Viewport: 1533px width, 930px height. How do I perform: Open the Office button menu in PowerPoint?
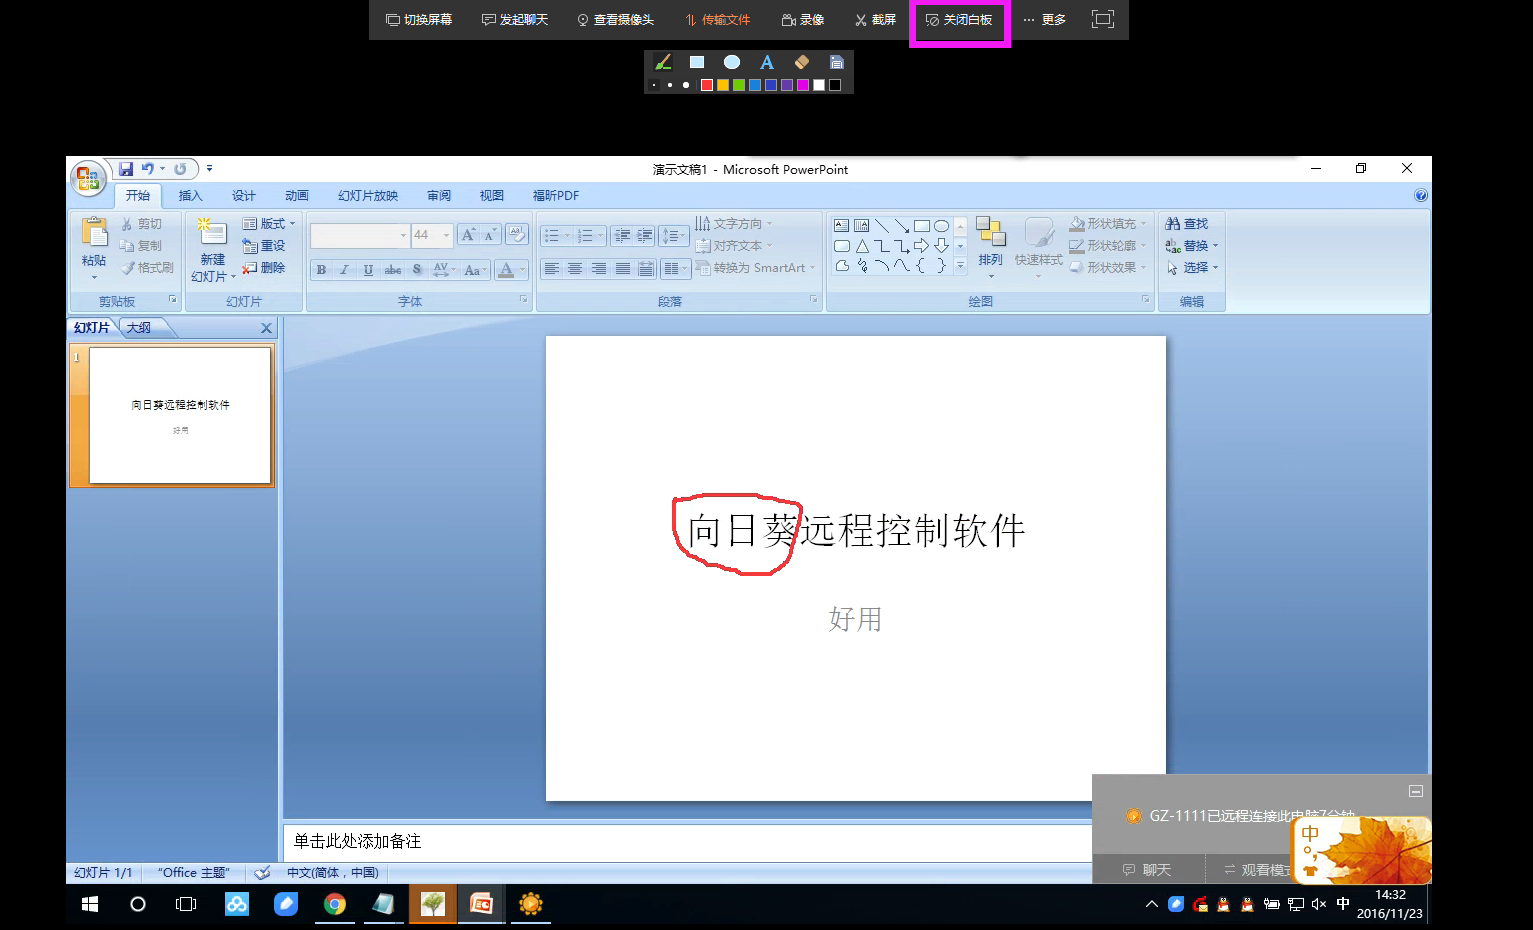(x=88, y=178)
